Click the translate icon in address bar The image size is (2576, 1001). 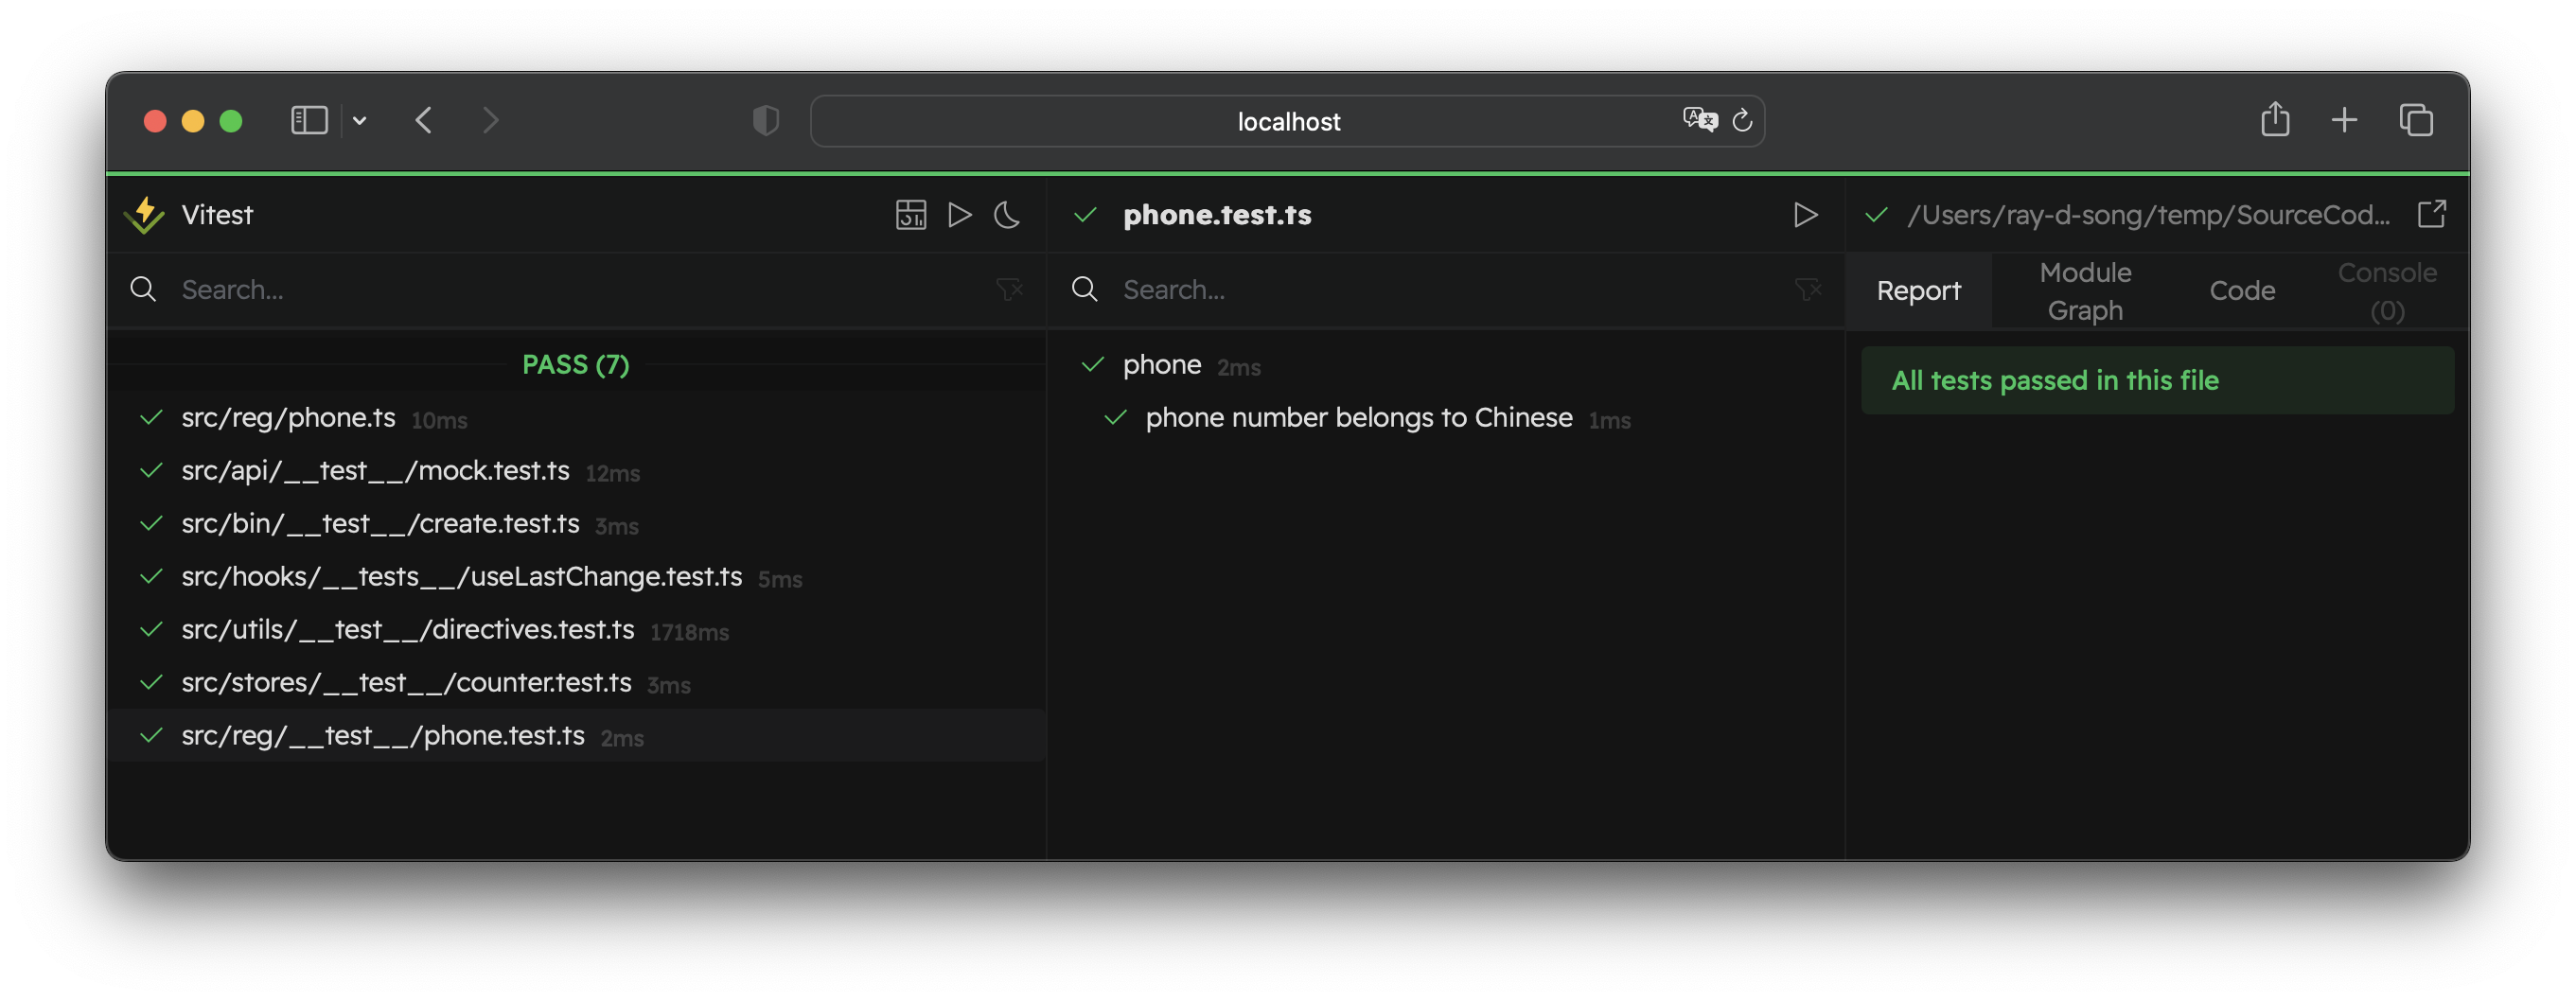(x=1699, y=121)
